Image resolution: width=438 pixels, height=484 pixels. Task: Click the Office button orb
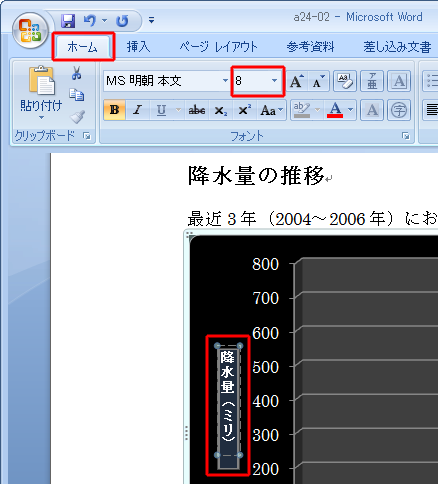[30, 30]
